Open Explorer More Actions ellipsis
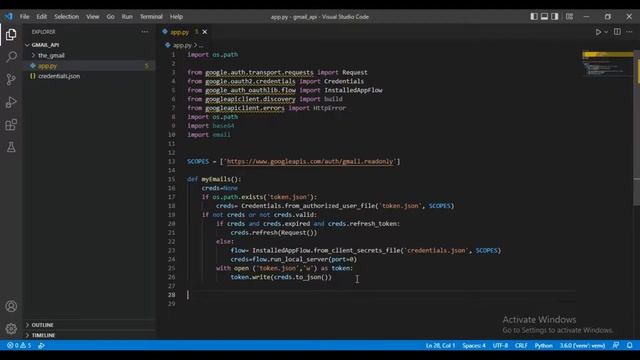640x360 pixels. tap(144, 32)
